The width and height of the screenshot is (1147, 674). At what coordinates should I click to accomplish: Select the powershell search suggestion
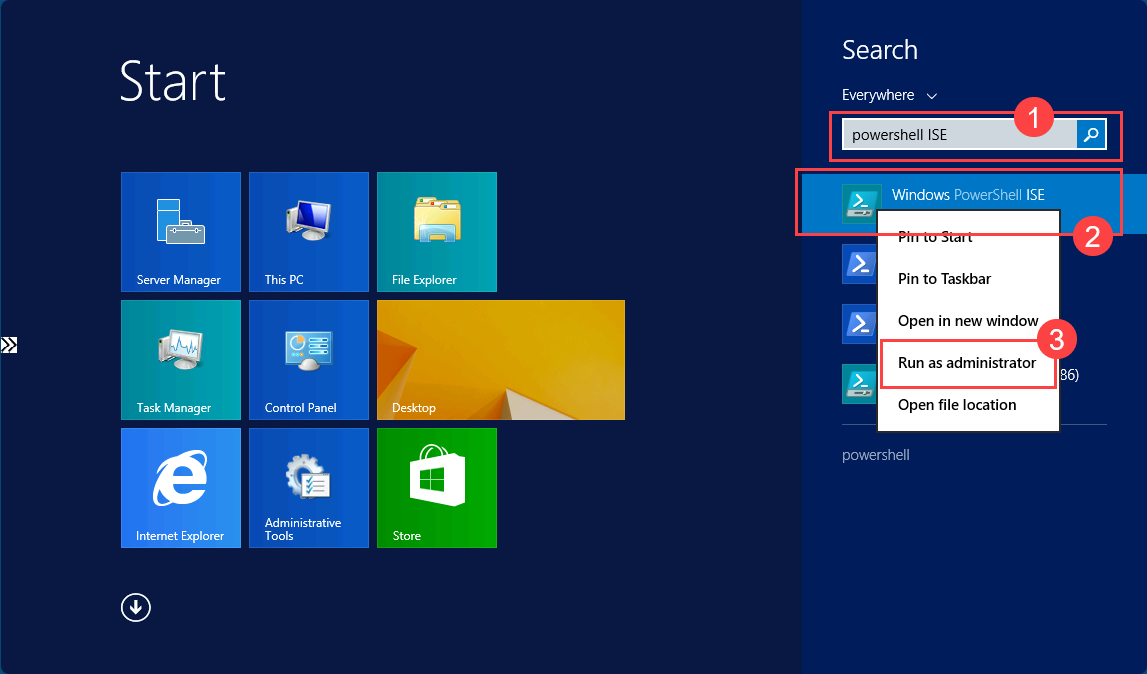coord(875,454)
